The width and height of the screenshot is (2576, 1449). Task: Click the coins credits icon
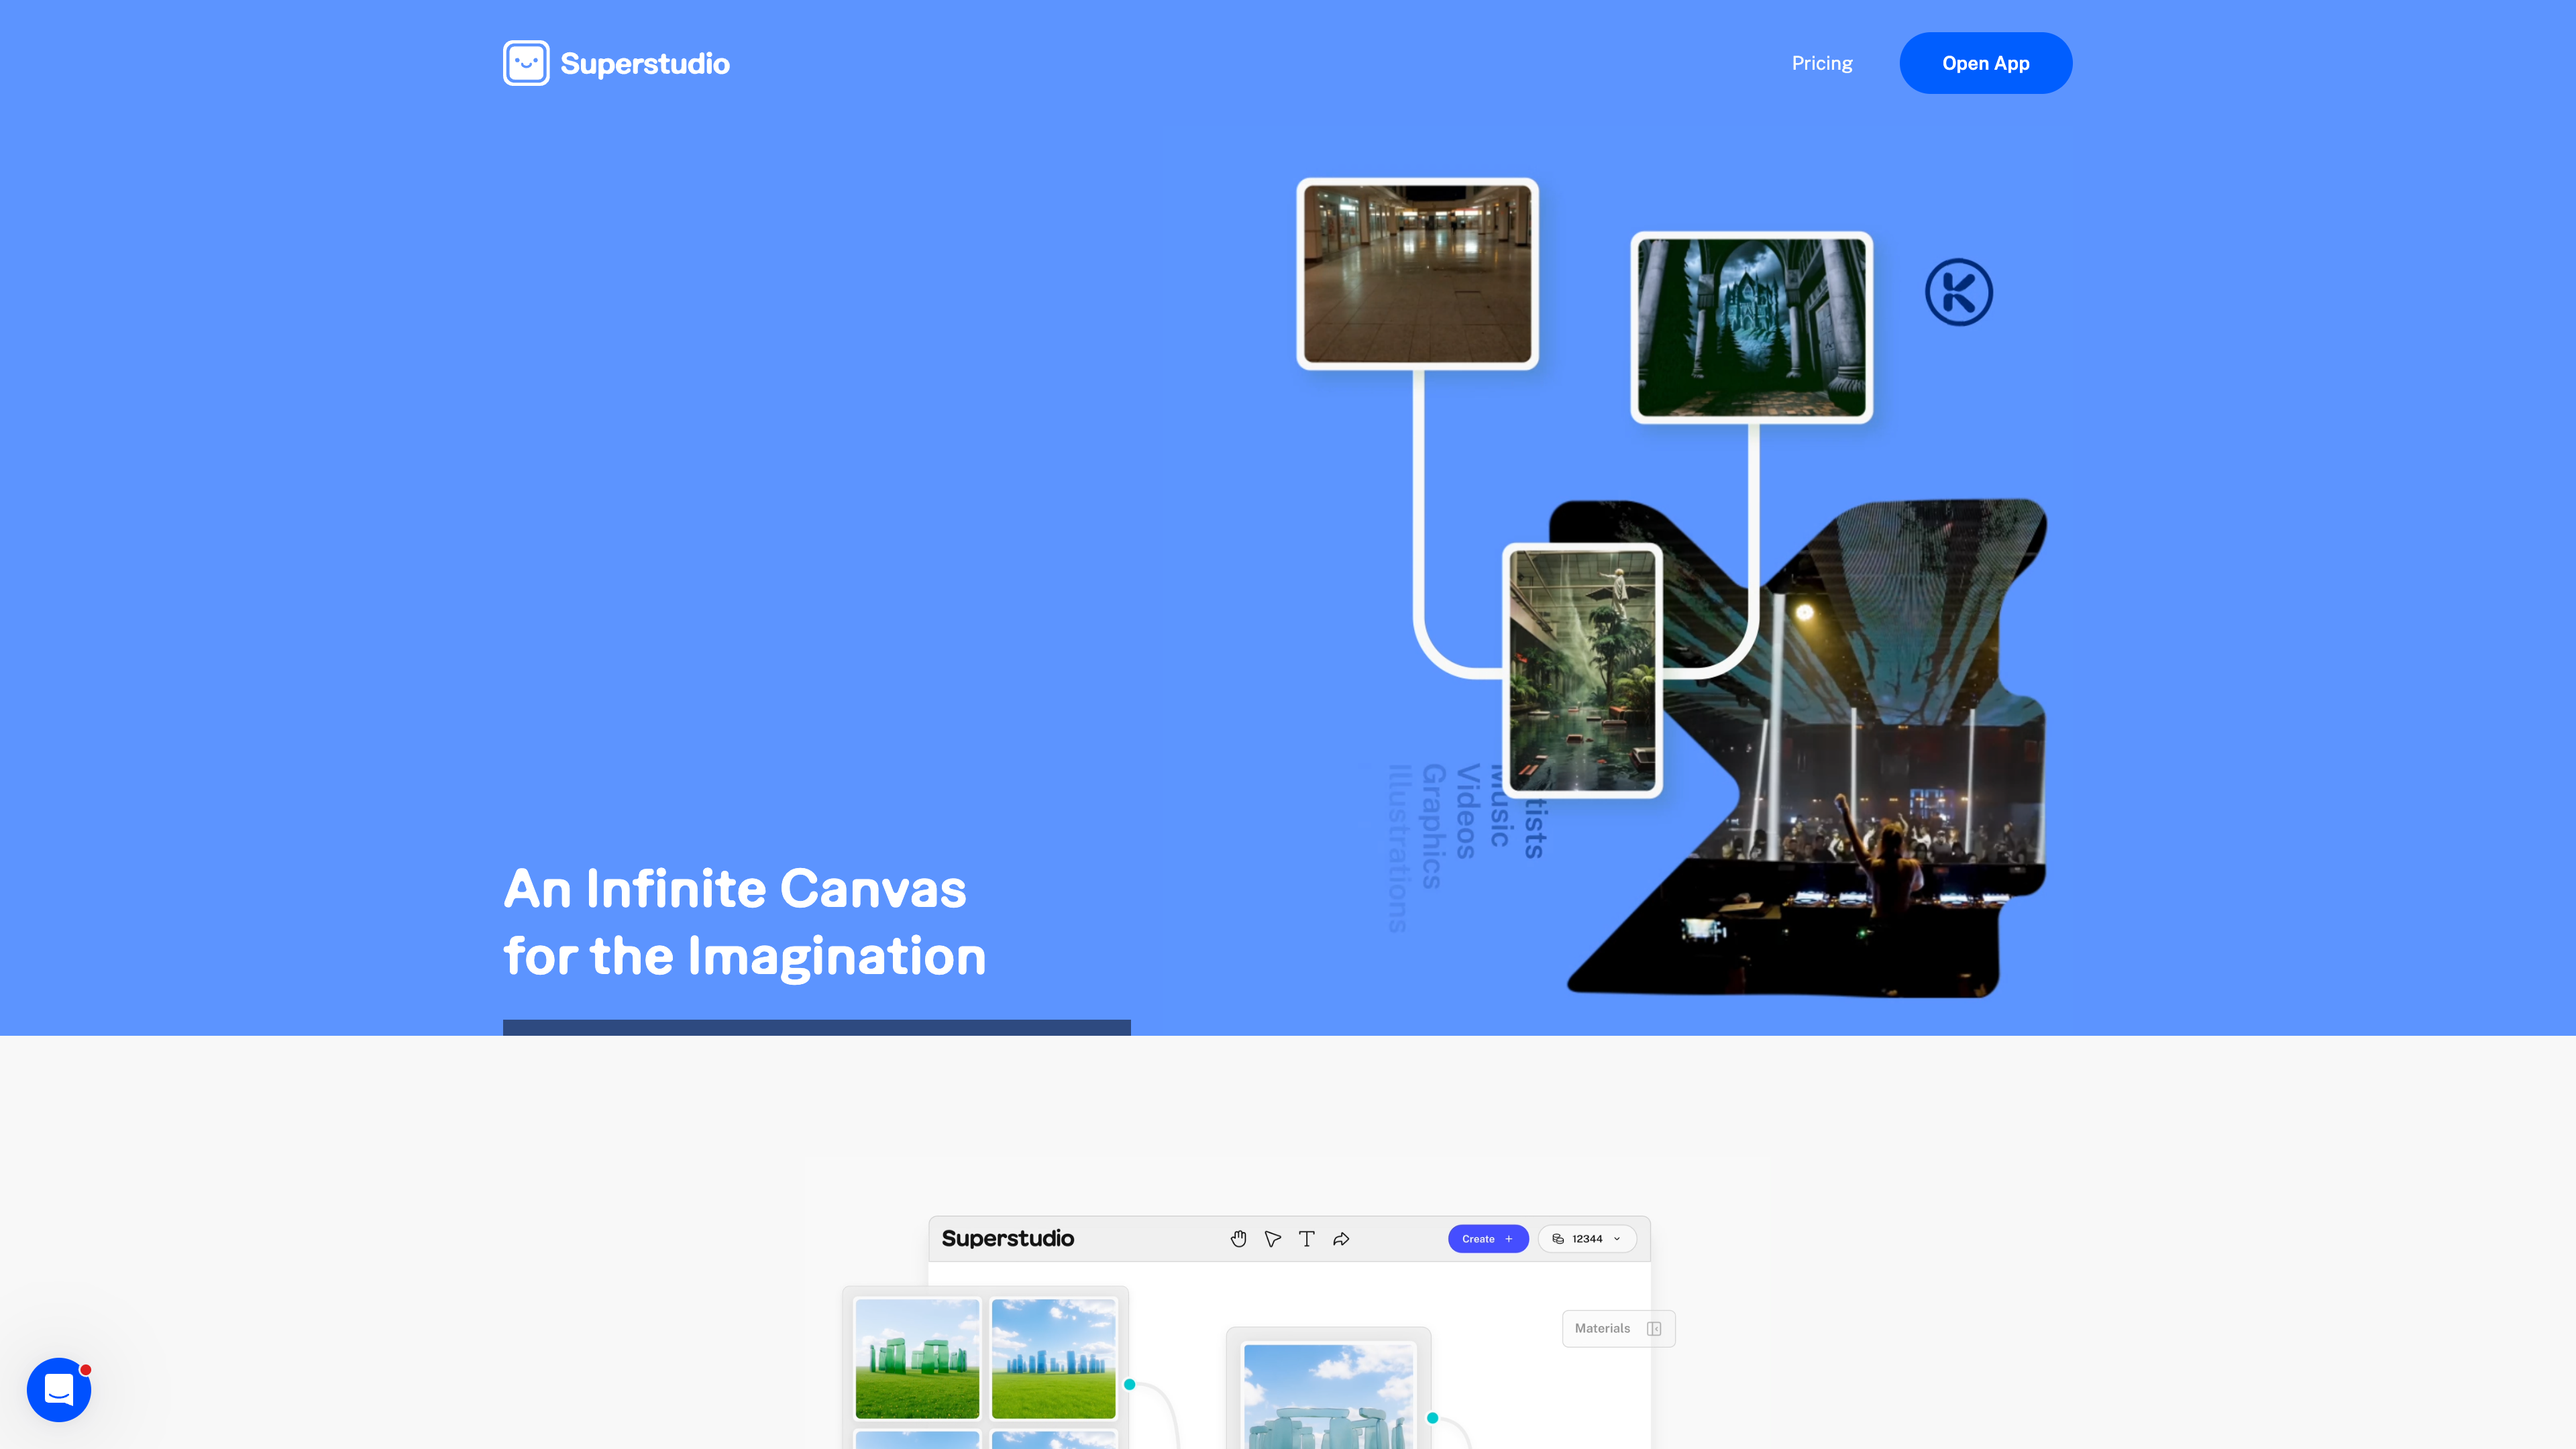[1558, 1239]
